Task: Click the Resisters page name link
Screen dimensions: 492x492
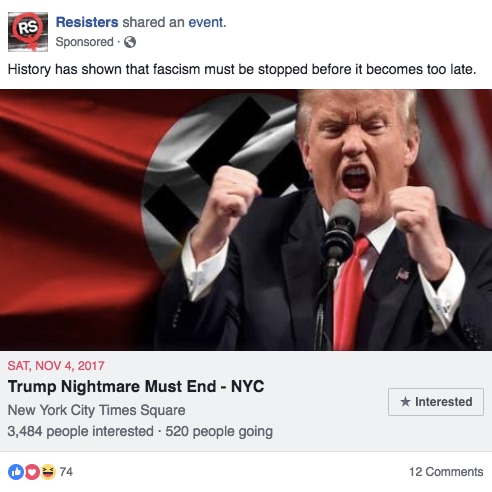Action: point(87,22)
